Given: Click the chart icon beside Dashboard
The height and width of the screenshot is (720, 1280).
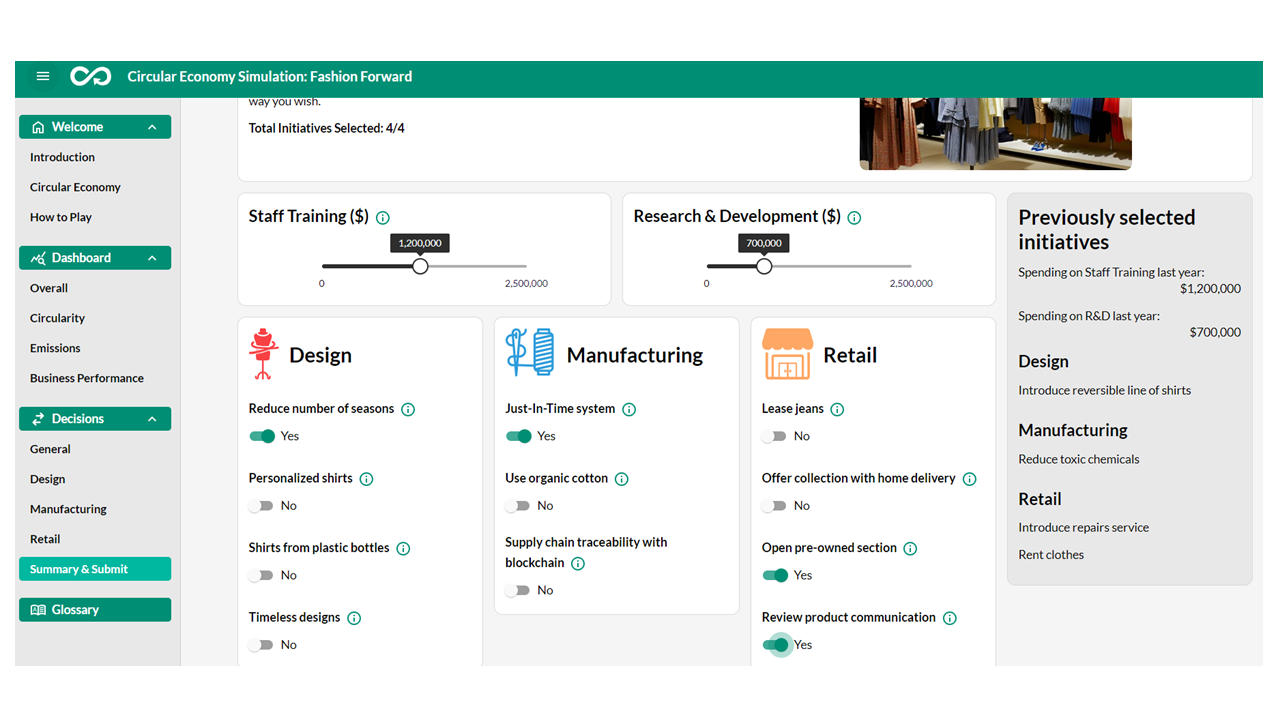Looking at the screenshot, I should coord(38,258).
